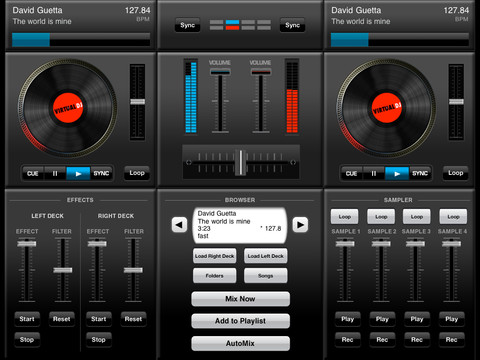The image size is (480, 360).
Task: Toggle Loop on the right deck
Action: (x=456, y=173)
